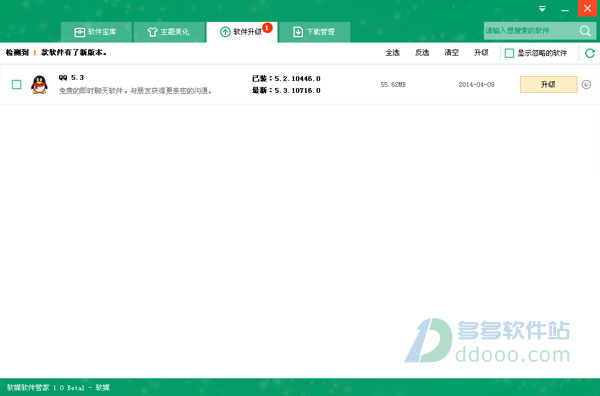Click 清空 to clear selection
The height and width of the screenshot is (396, 600).
tap(452, 53)
